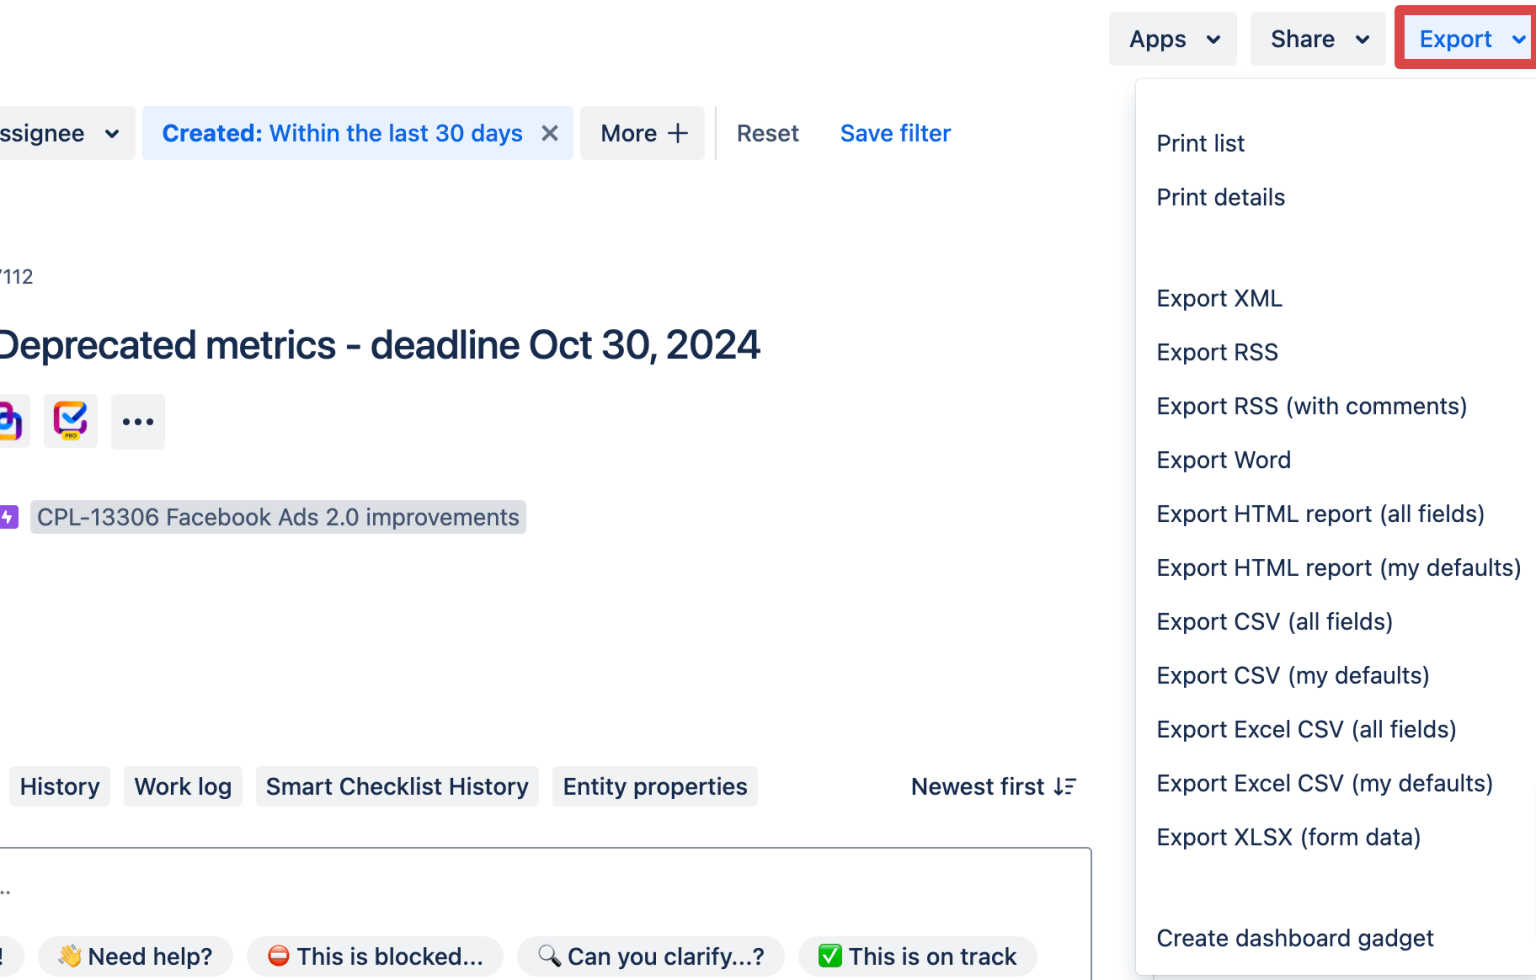Choose Export XML from the menu
Image resolution: width=1536 pixels, height=980 pixels.
coord(1219,298)
